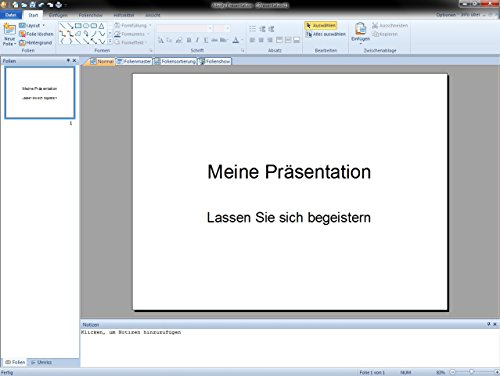Set vertical alignment to bottom
Viewport: 500px width, 376px height.
297,40
